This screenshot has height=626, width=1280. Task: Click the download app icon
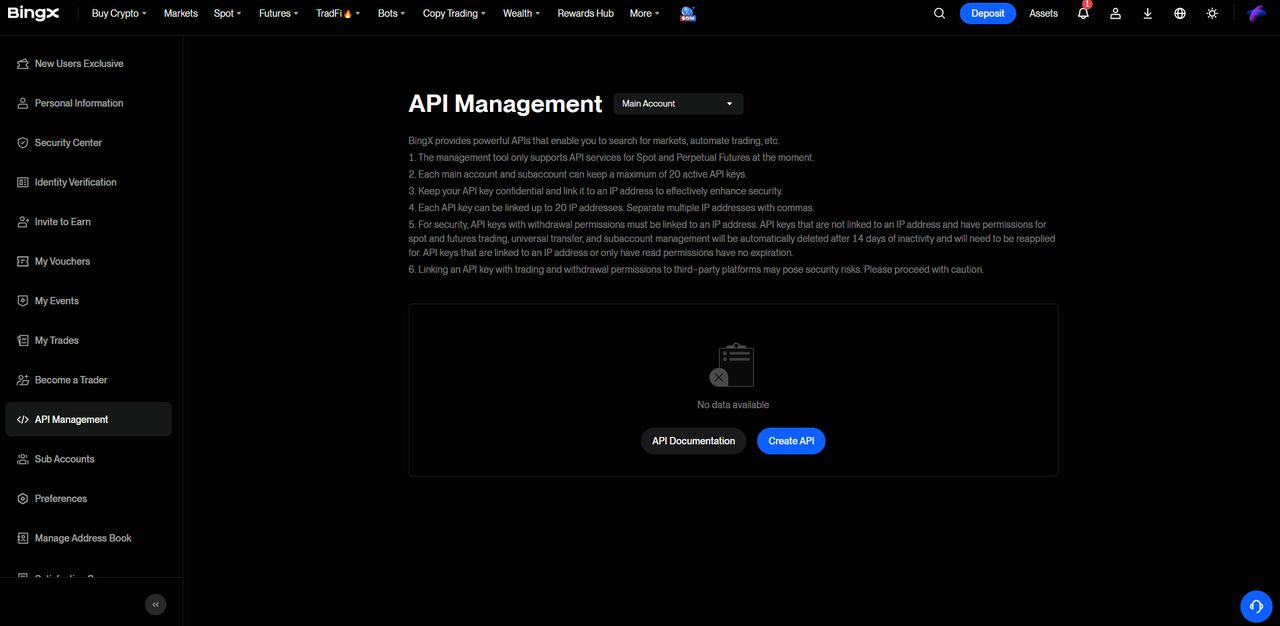1148,13
